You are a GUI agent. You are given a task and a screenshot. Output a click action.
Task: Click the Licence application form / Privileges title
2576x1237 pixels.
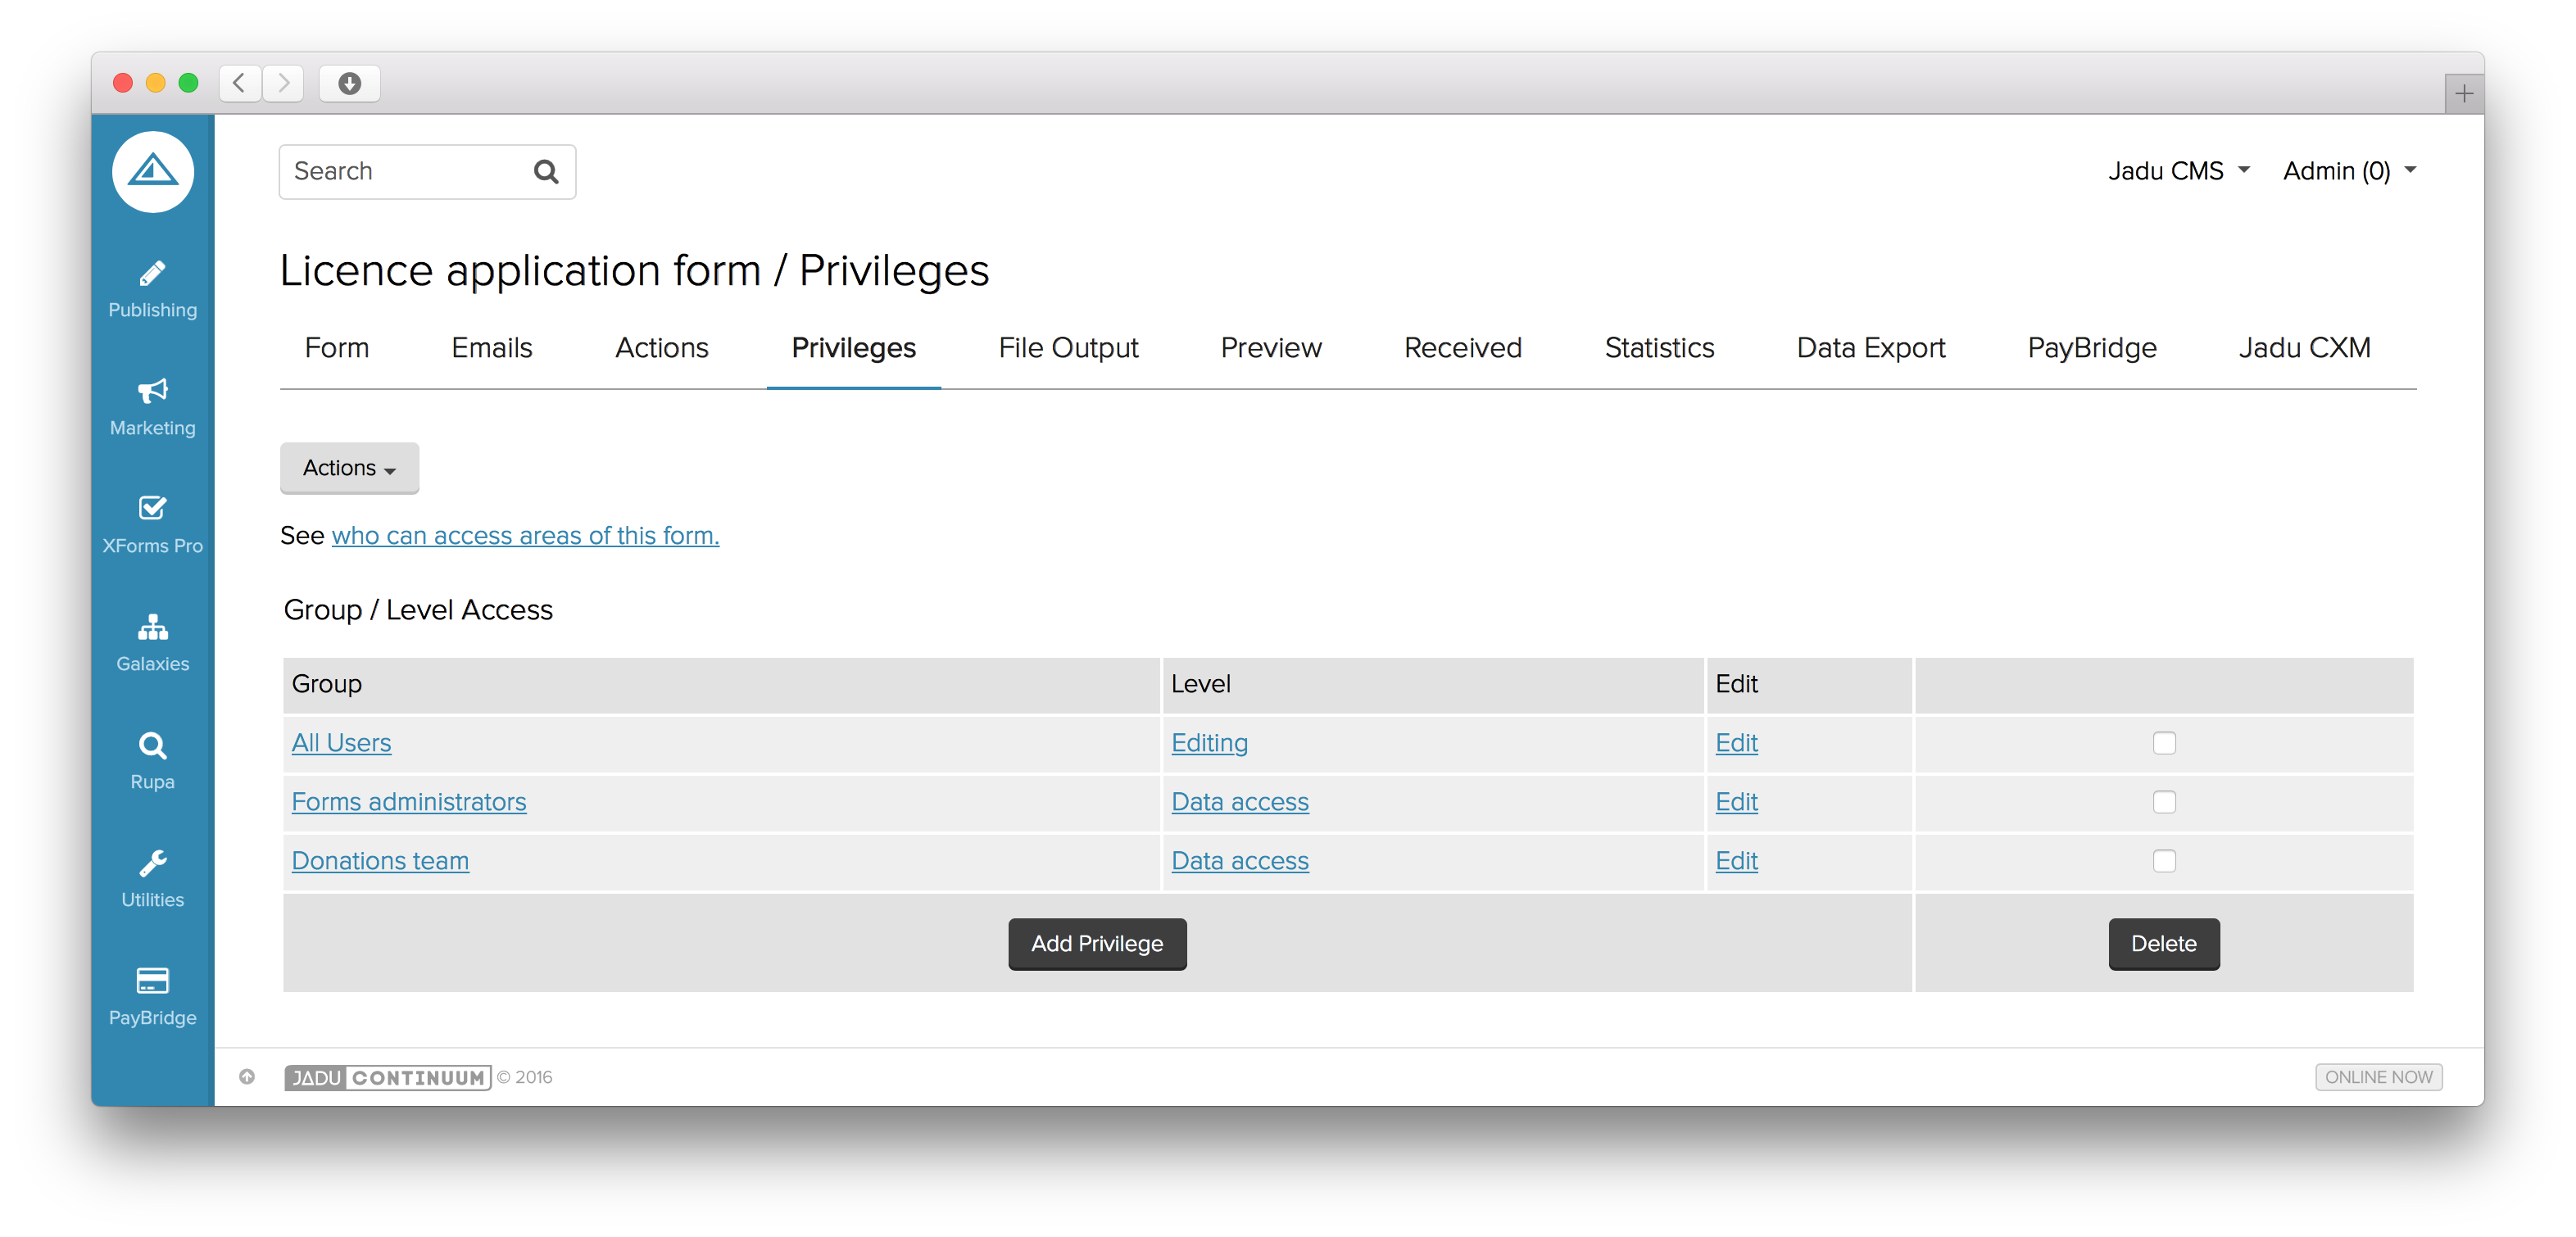tap(634, 271)
